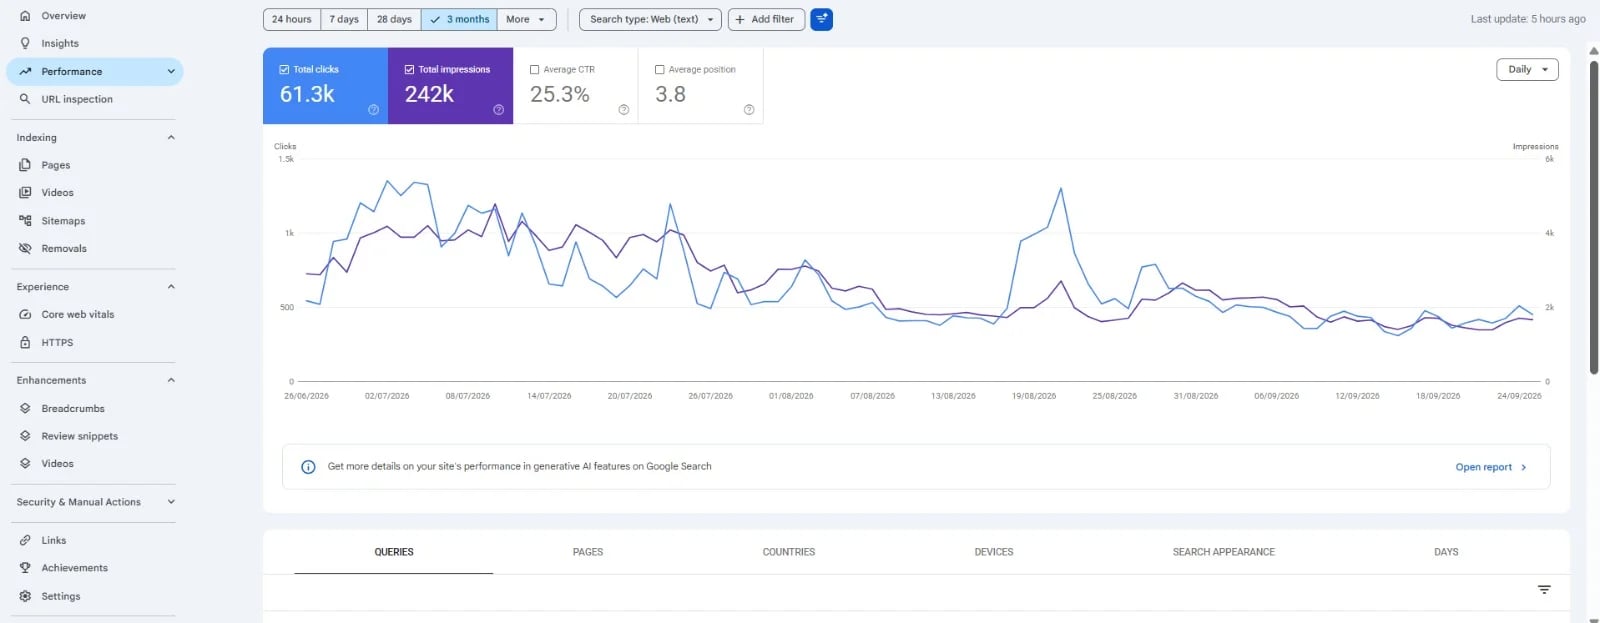Click the Last update: 5 hours ago text
Screen dimensions: 1600x623
click(1528, 19)
